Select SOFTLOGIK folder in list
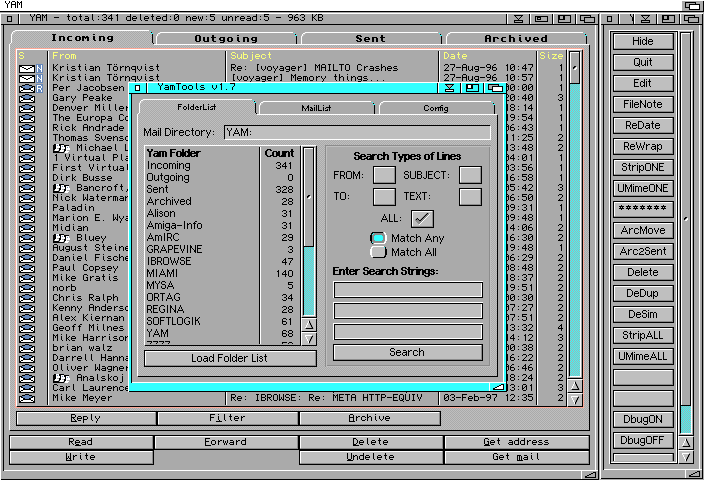This screenshot has width=704, height=480. point(220,321)
